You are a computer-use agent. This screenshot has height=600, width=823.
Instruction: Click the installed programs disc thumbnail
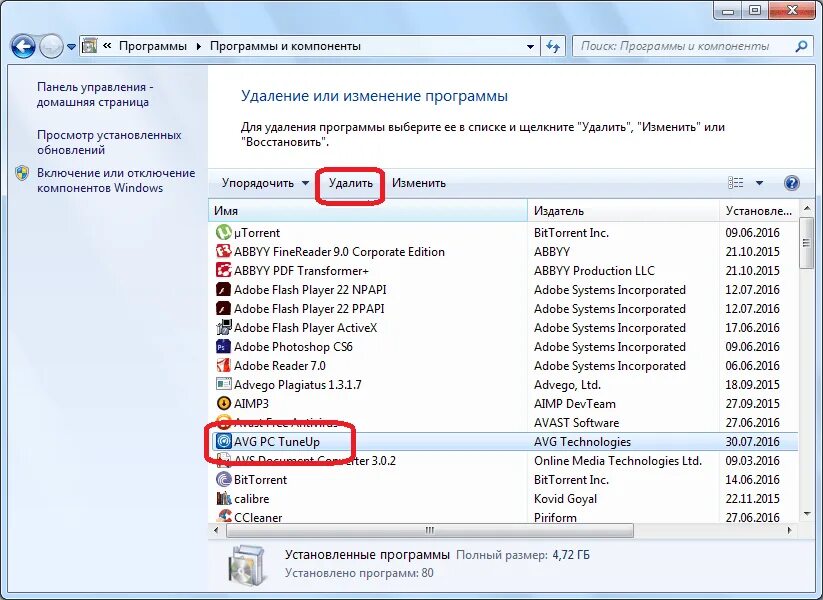coord(246,564)
